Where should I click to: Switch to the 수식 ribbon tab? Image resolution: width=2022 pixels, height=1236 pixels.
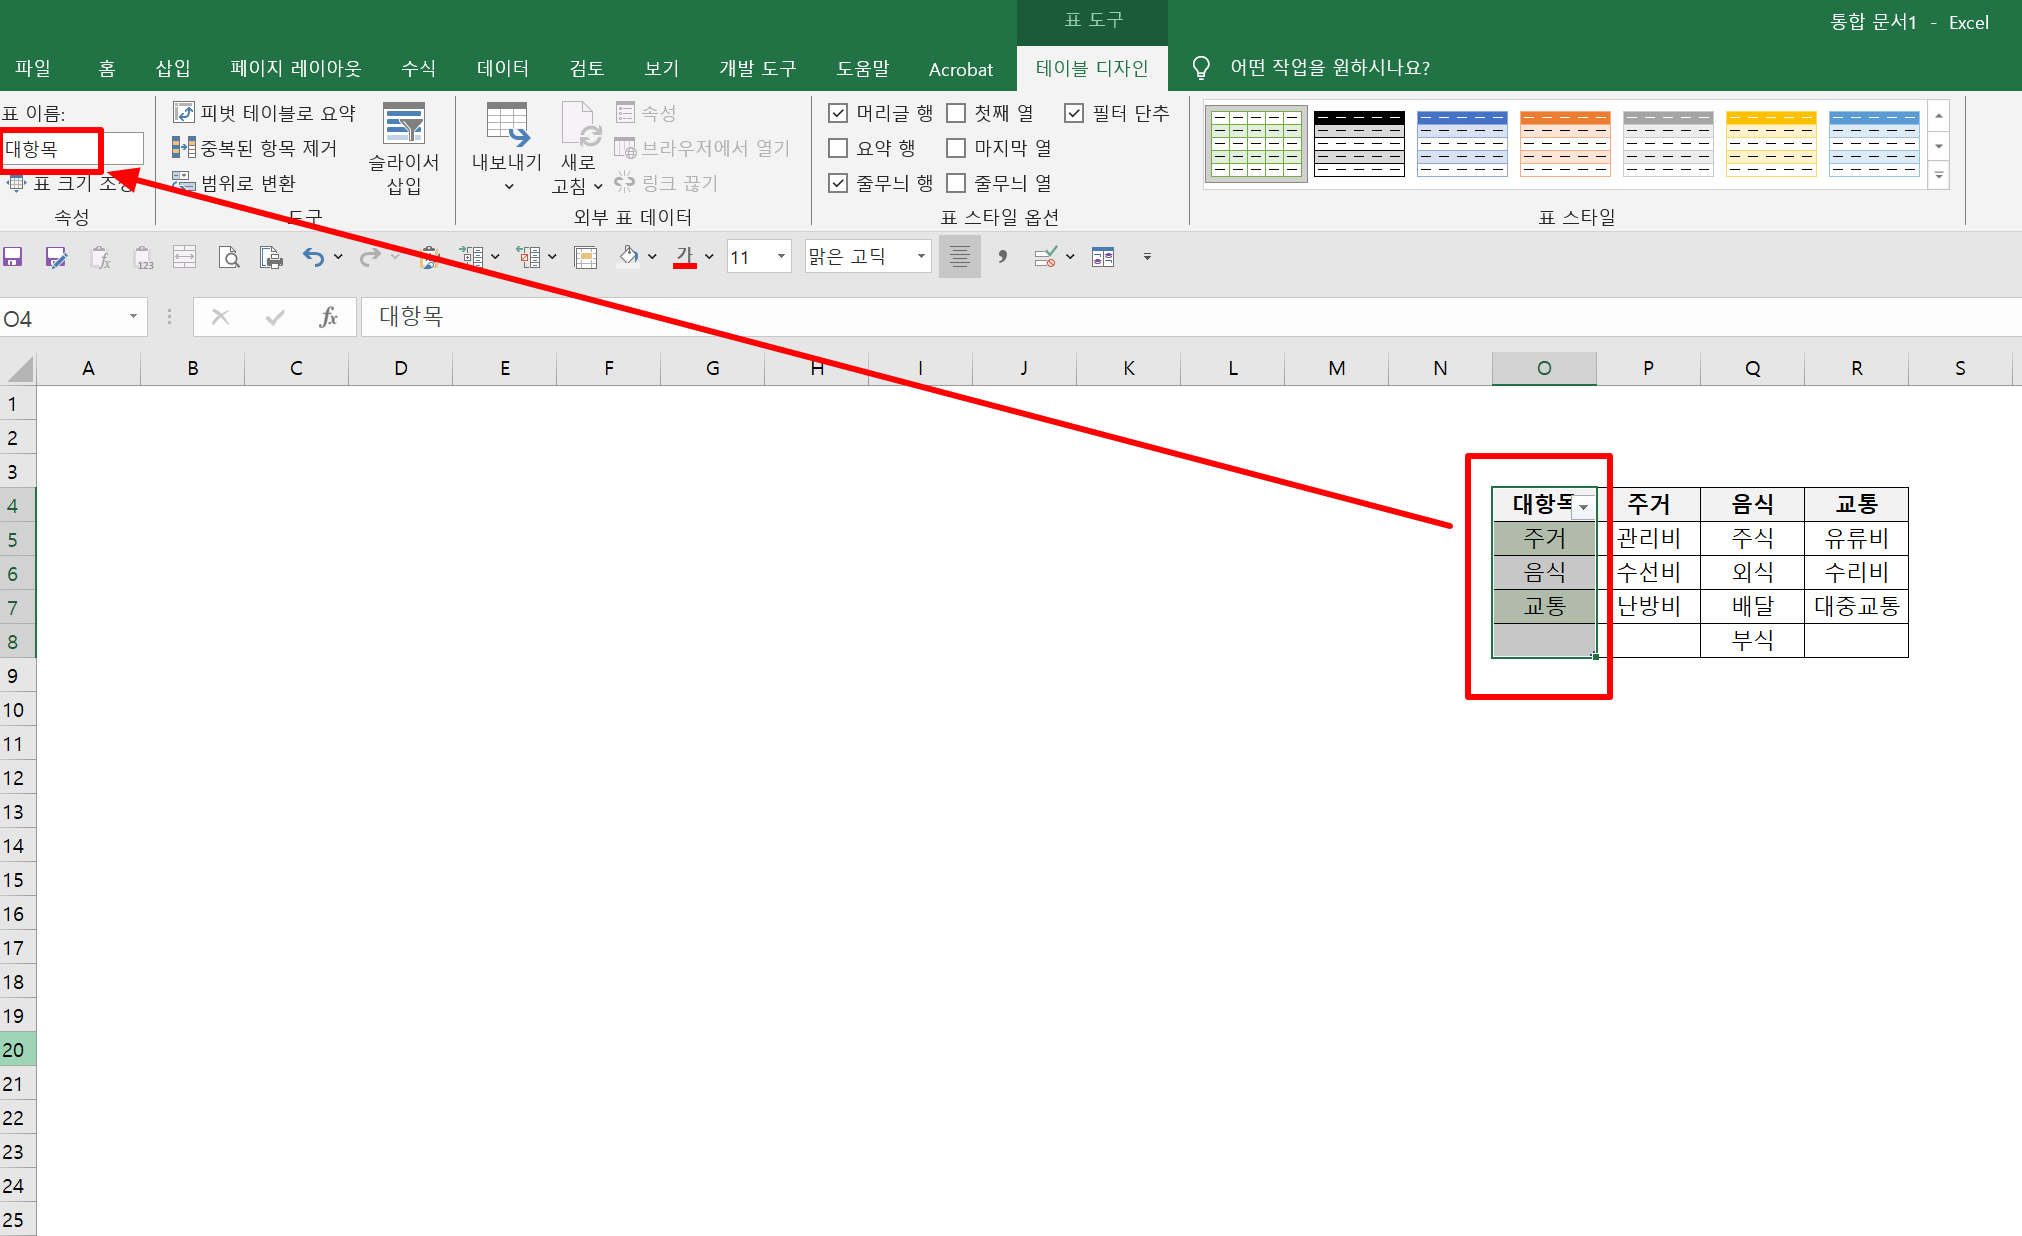pos(418,68)
